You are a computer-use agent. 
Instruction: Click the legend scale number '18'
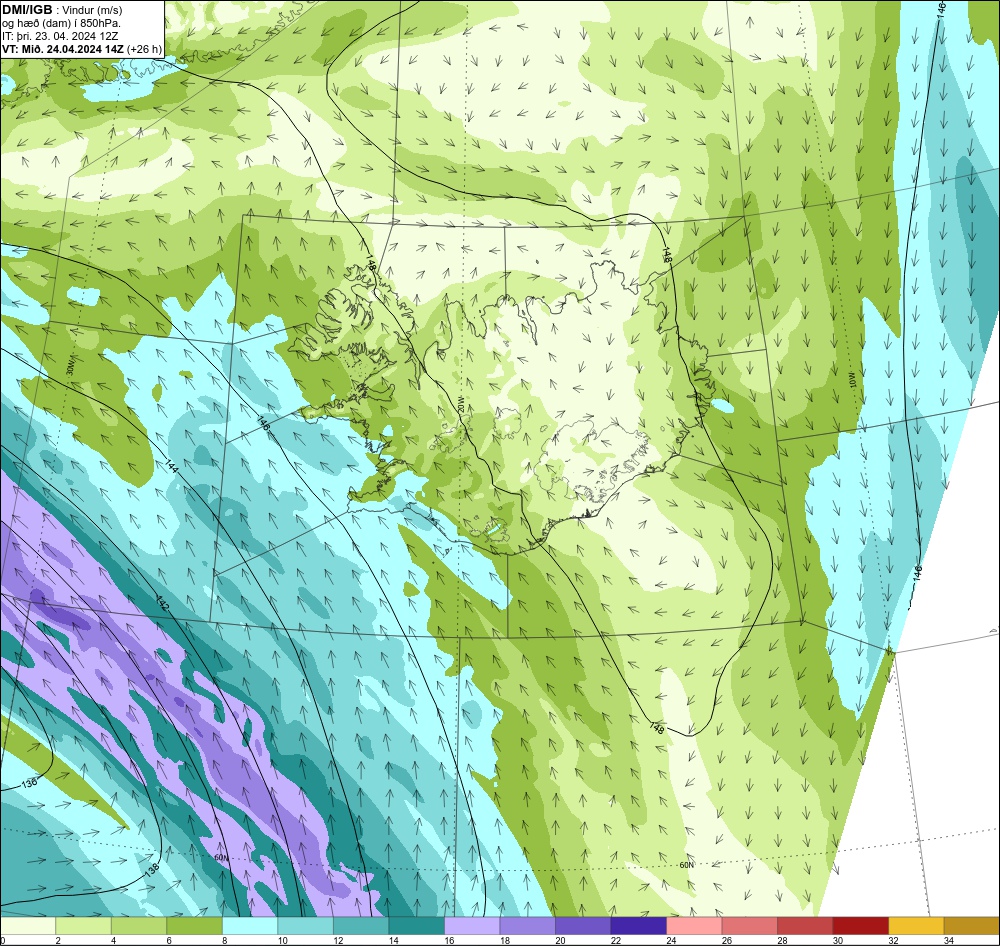coord(504,940)
